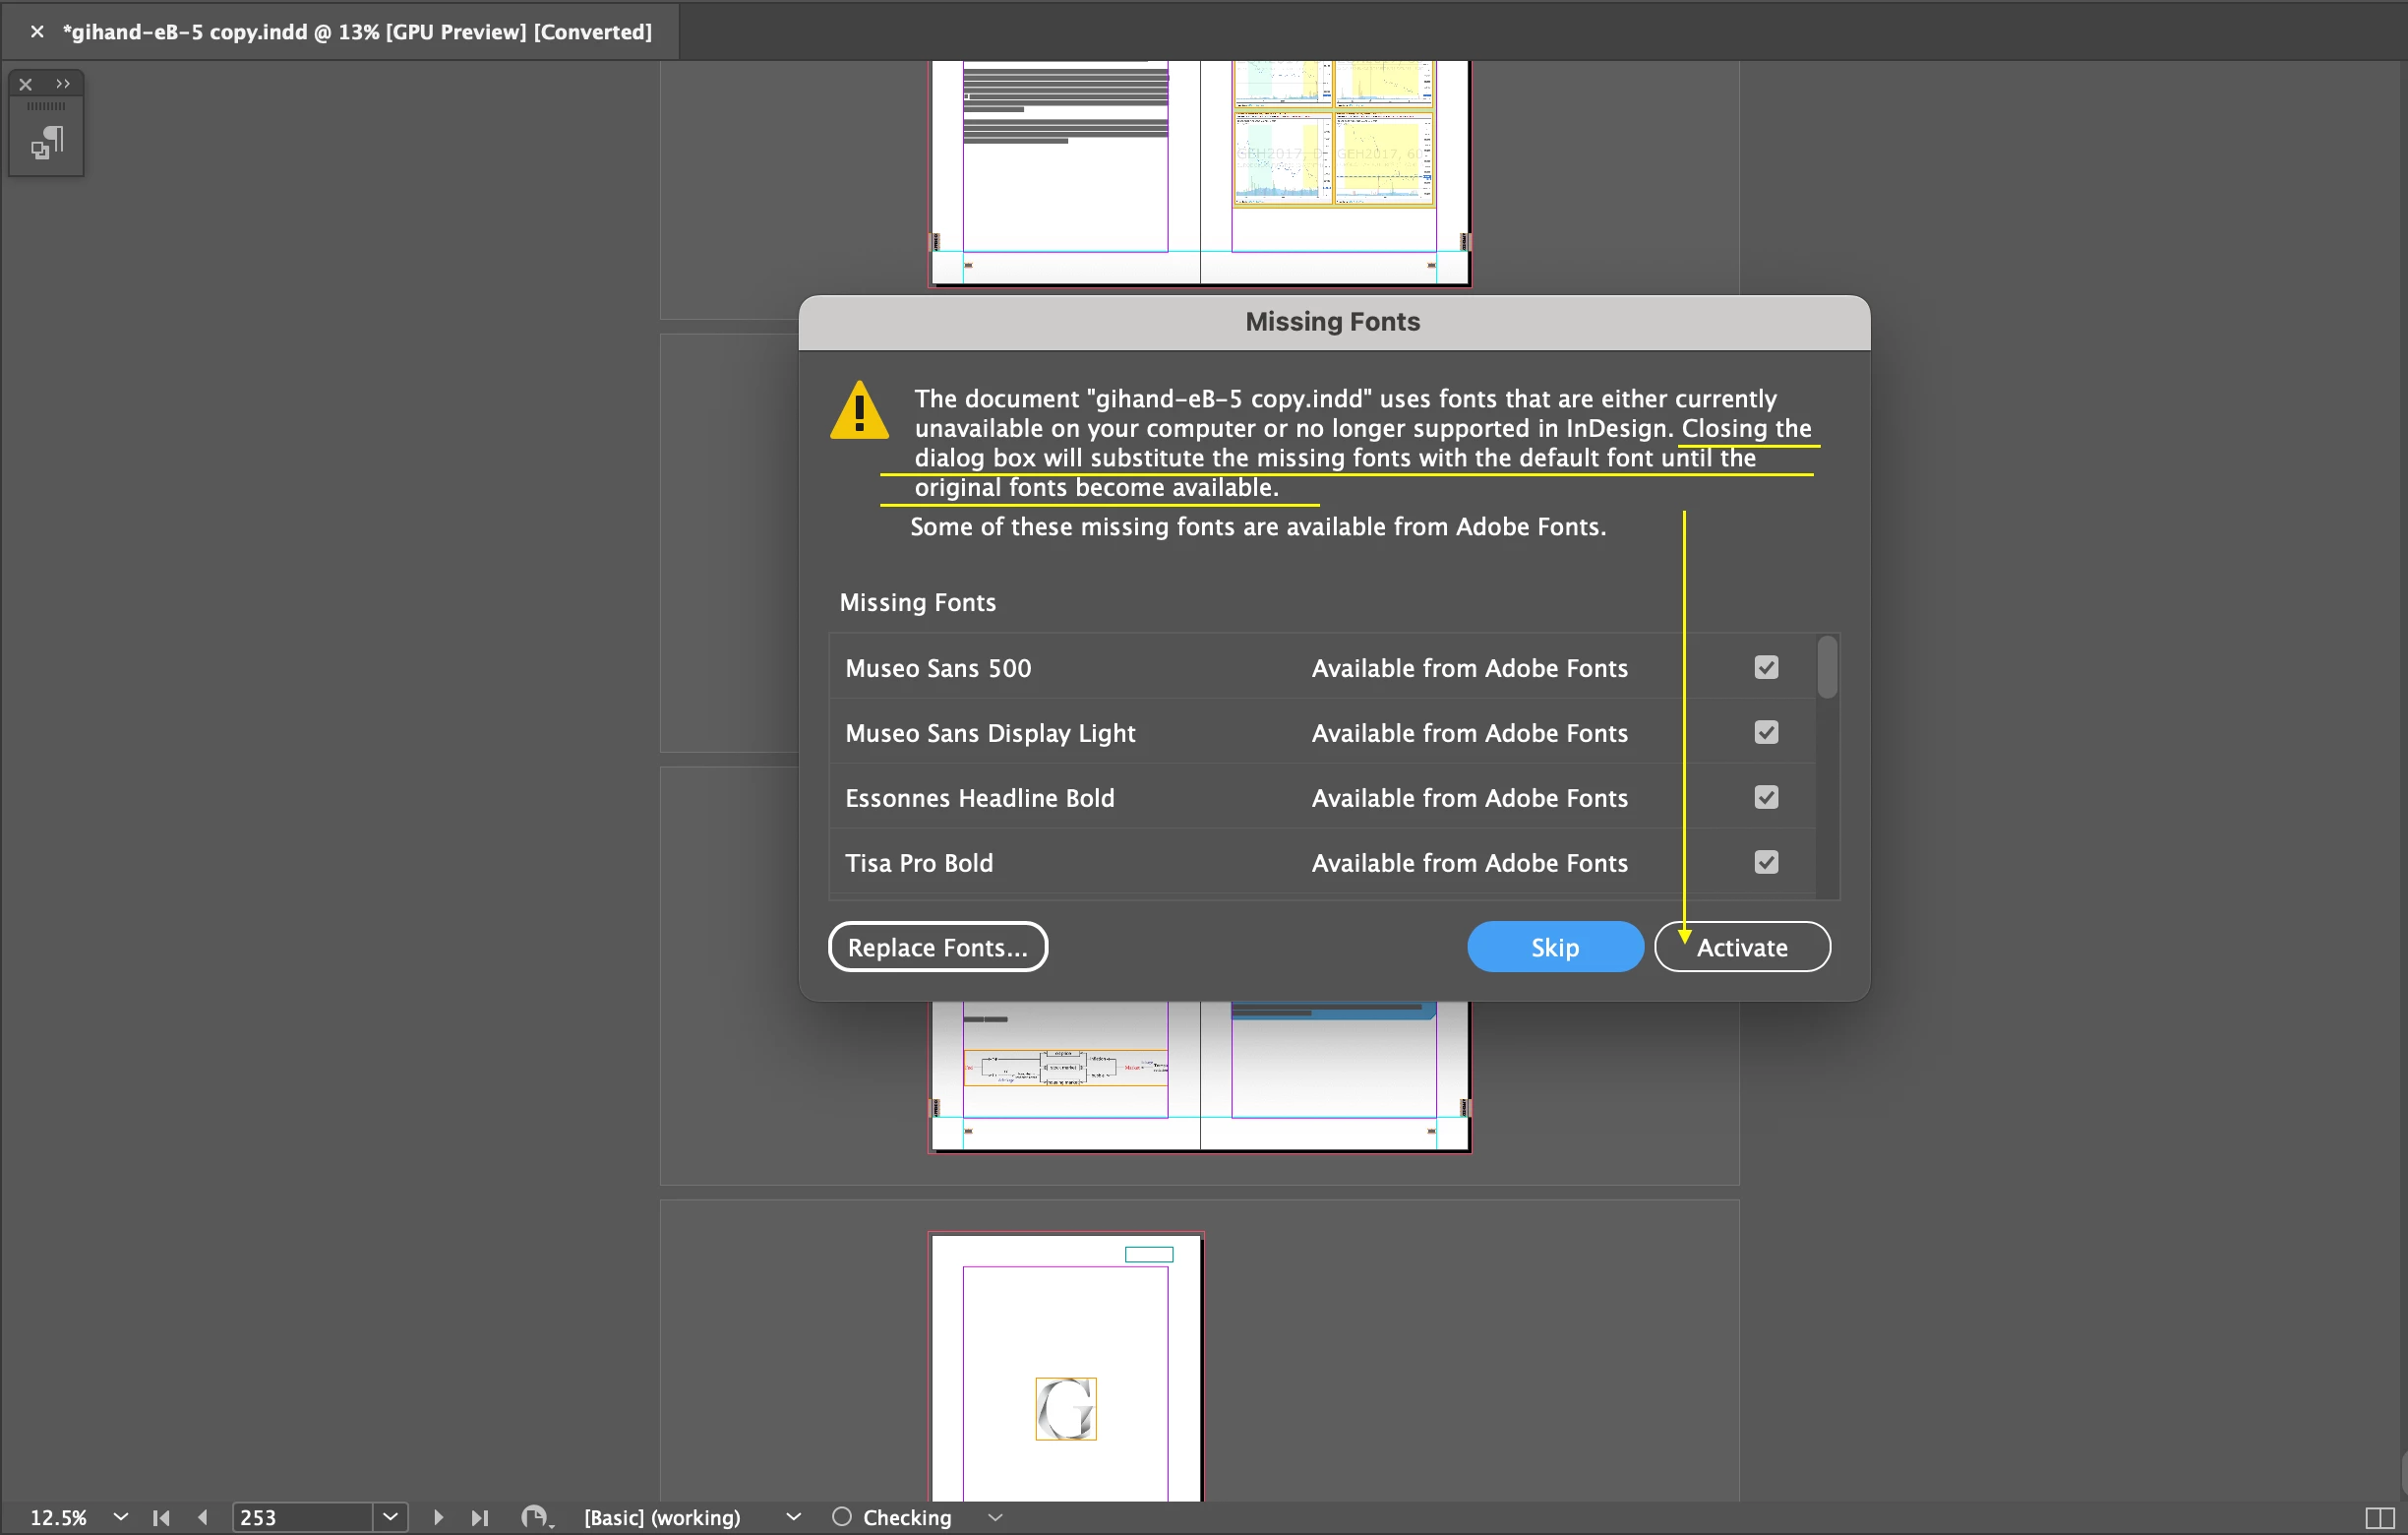Click the paragraph styles panel icon
This screenshot has height=1535, width=2408.
click(46, 143)
